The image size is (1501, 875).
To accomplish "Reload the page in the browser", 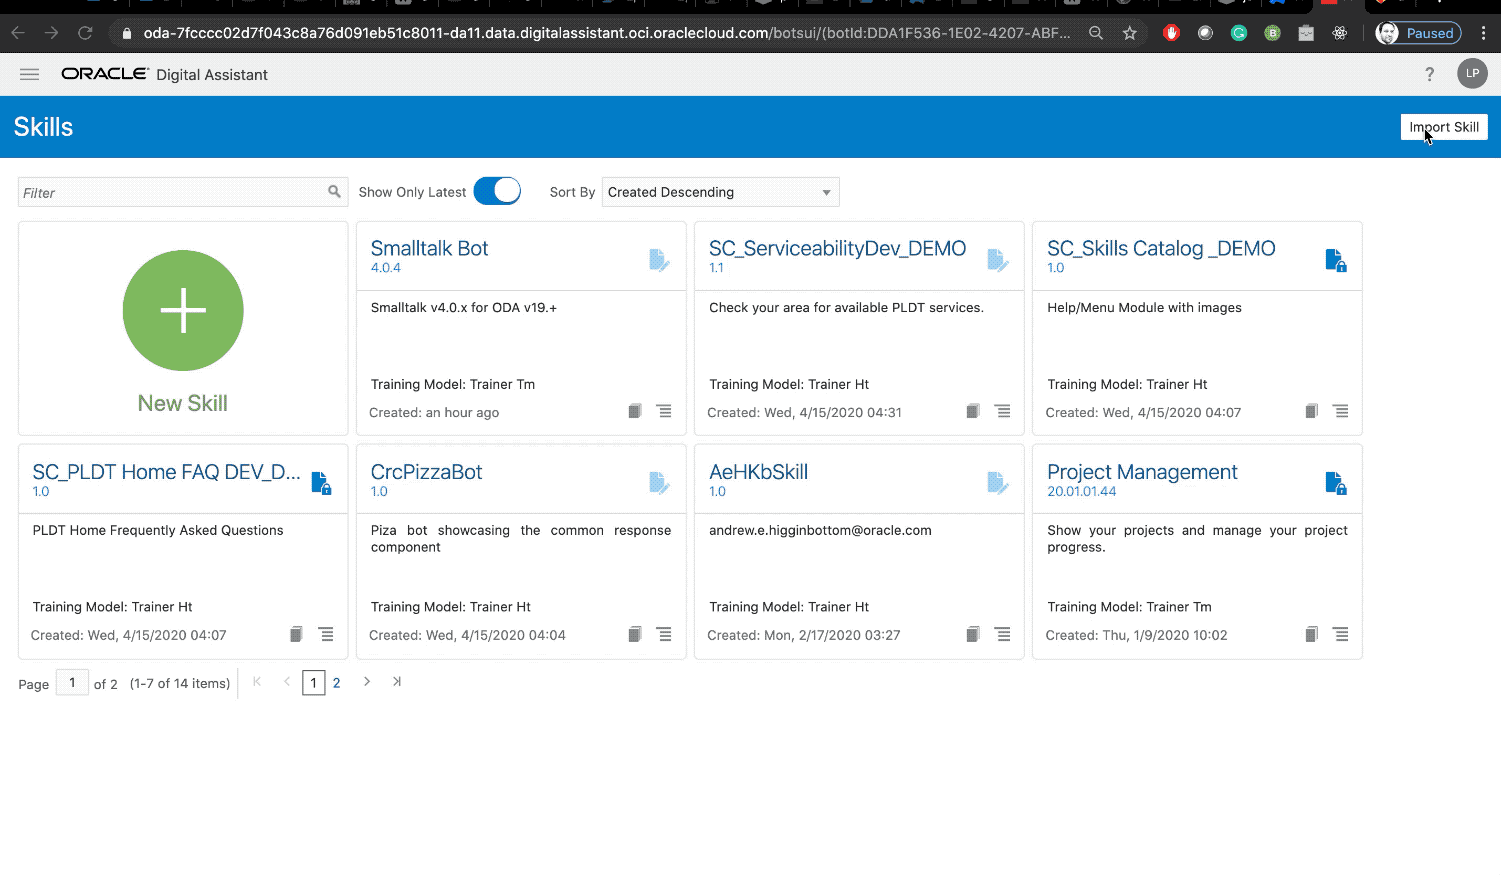I will (x=85, y=33).
